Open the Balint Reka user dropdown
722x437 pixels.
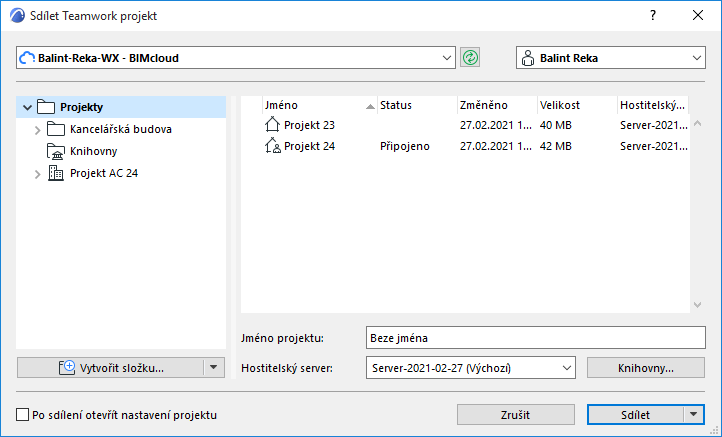point(696,58)
